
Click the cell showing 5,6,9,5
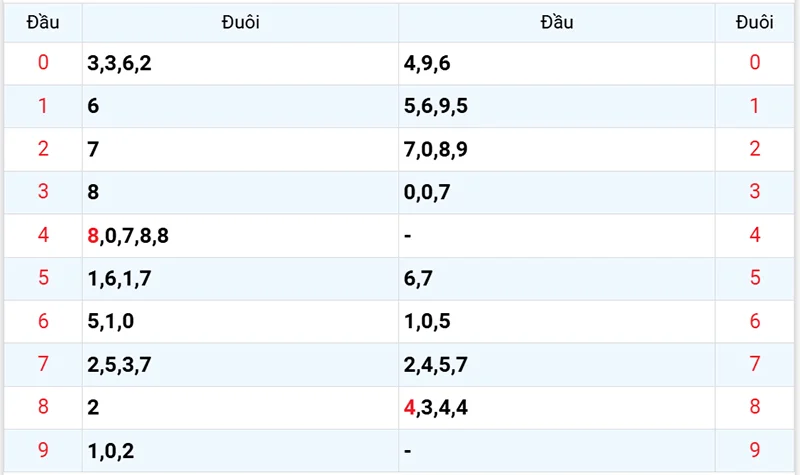tap(436, 107)
